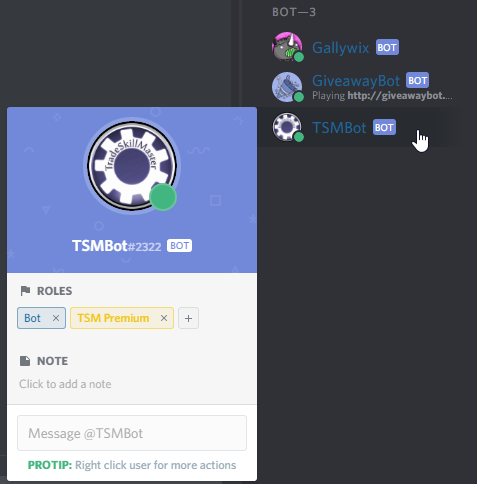This screenshot has height=484, width=477.
Task: Remove the Bot role with its X
Action: click(x=56, y=318)
